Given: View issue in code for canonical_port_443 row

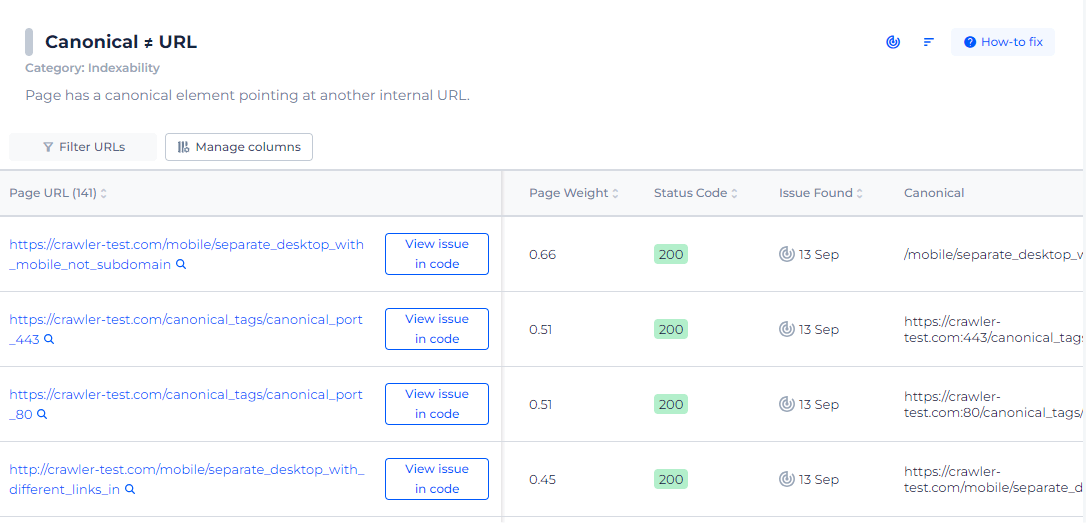Looking at the screenshot, I should point(437,329).
